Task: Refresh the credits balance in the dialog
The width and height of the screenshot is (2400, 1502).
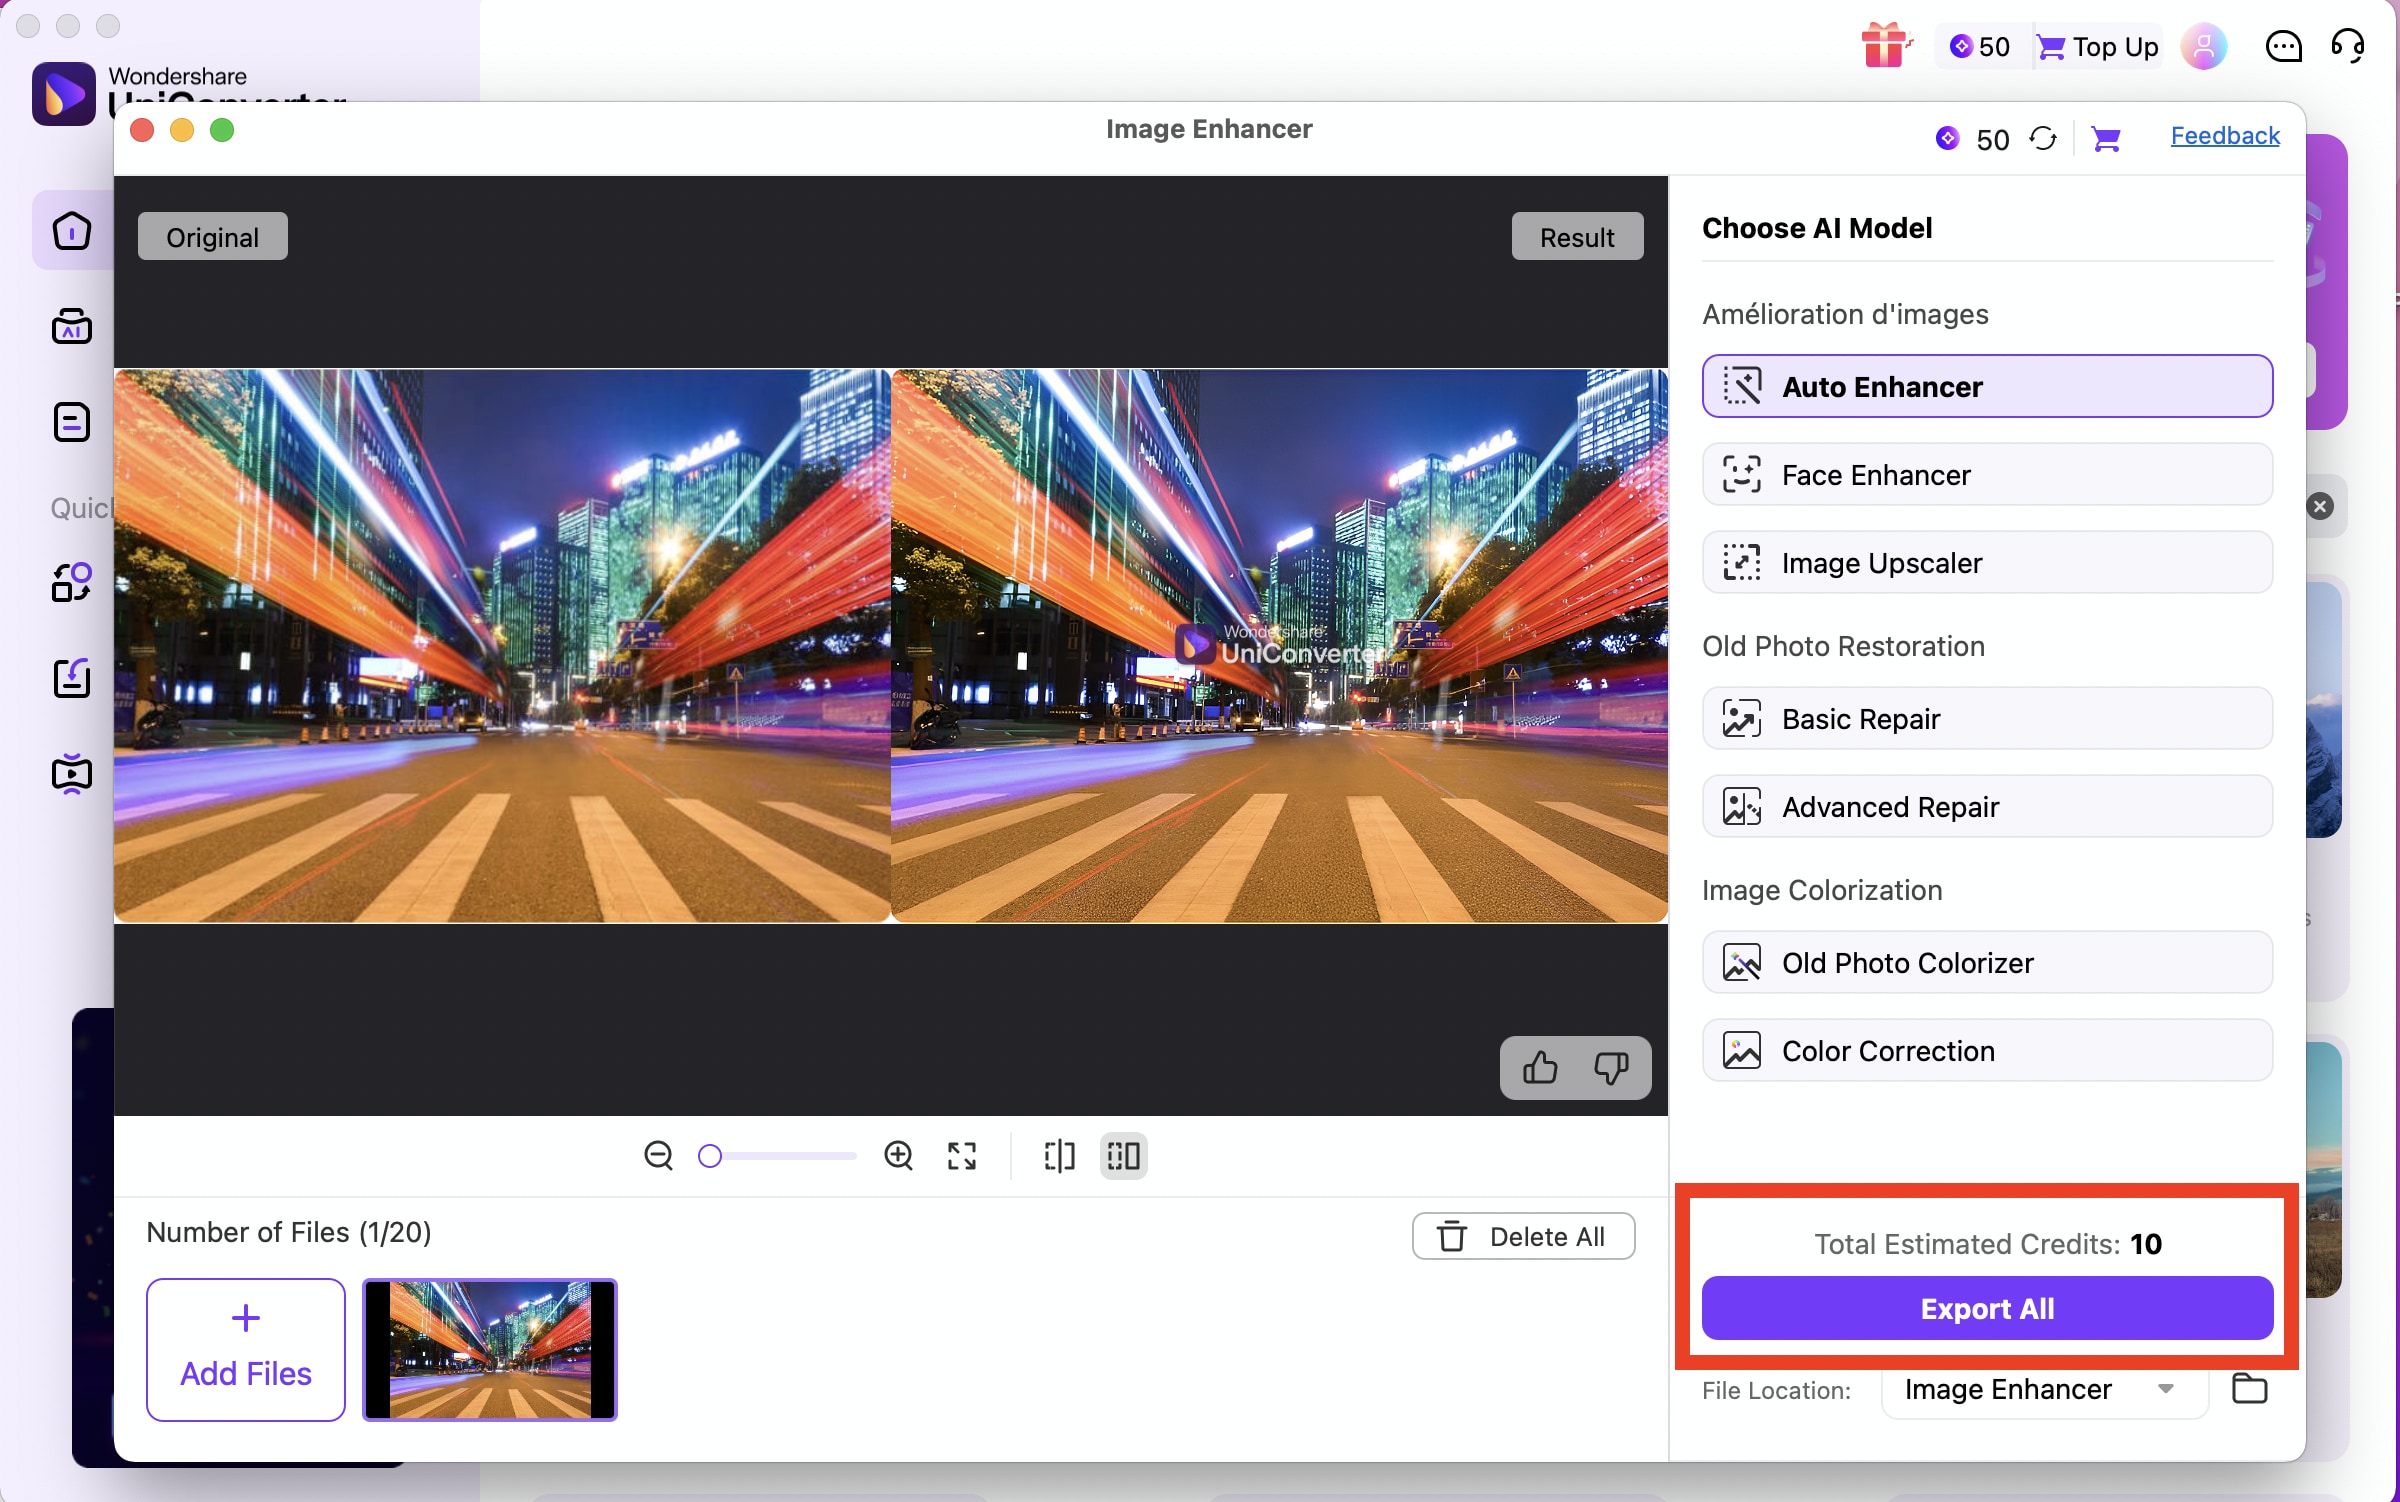Action: click(x=2043, y=139)
